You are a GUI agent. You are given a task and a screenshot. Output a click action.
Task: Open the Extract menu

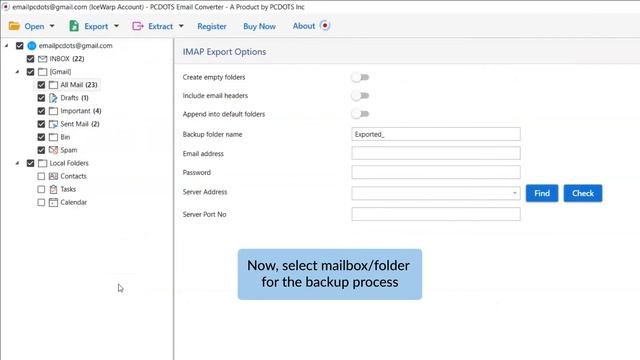(x=160, y=27)
